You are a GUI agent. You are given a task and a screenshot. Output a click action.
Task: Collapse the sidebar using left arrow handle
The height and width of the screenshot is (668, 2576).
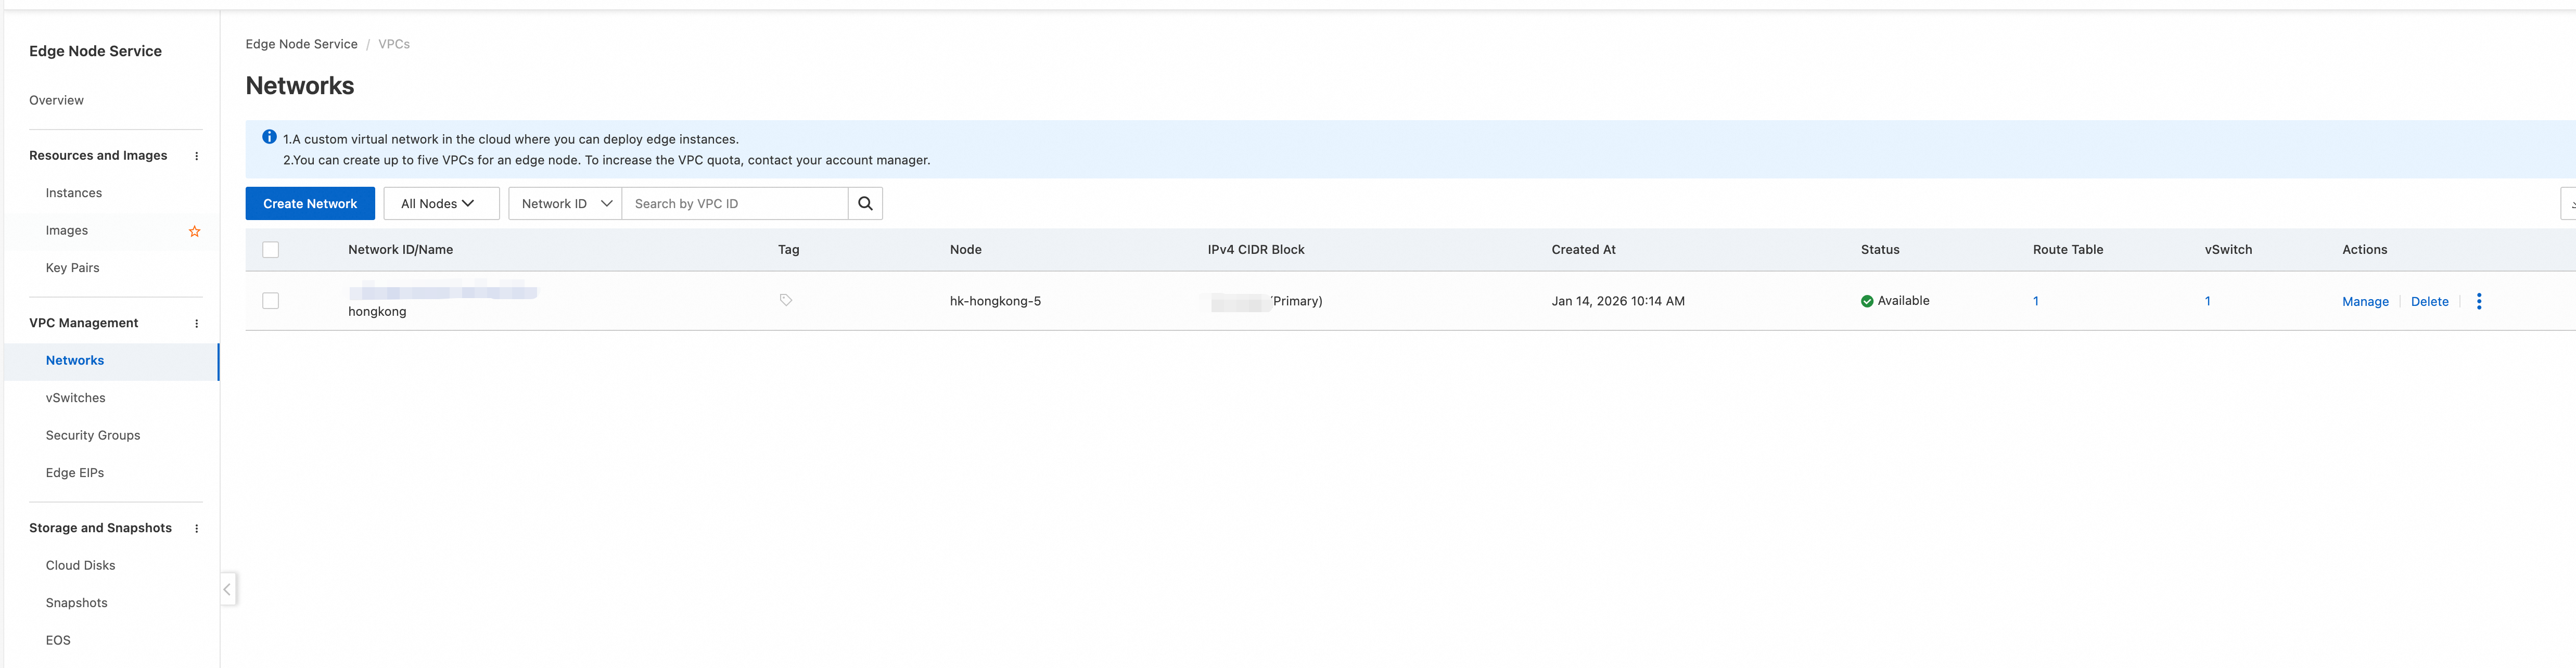227,589
